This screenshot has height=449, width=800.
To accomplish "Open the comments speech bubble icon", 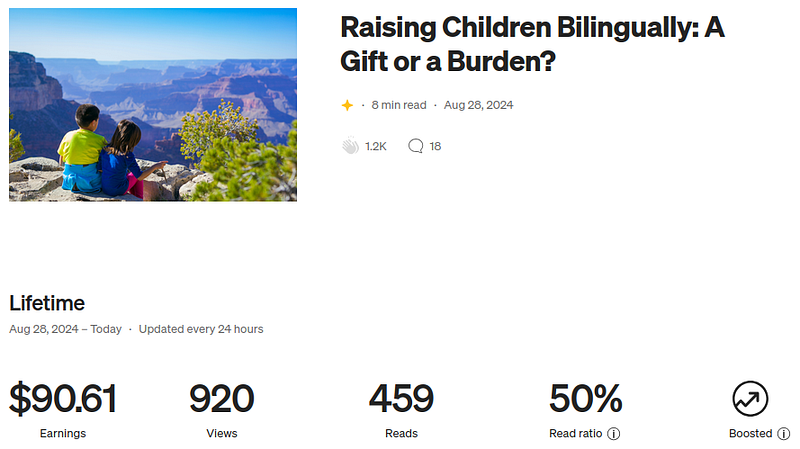I will (x=416, y=146).
